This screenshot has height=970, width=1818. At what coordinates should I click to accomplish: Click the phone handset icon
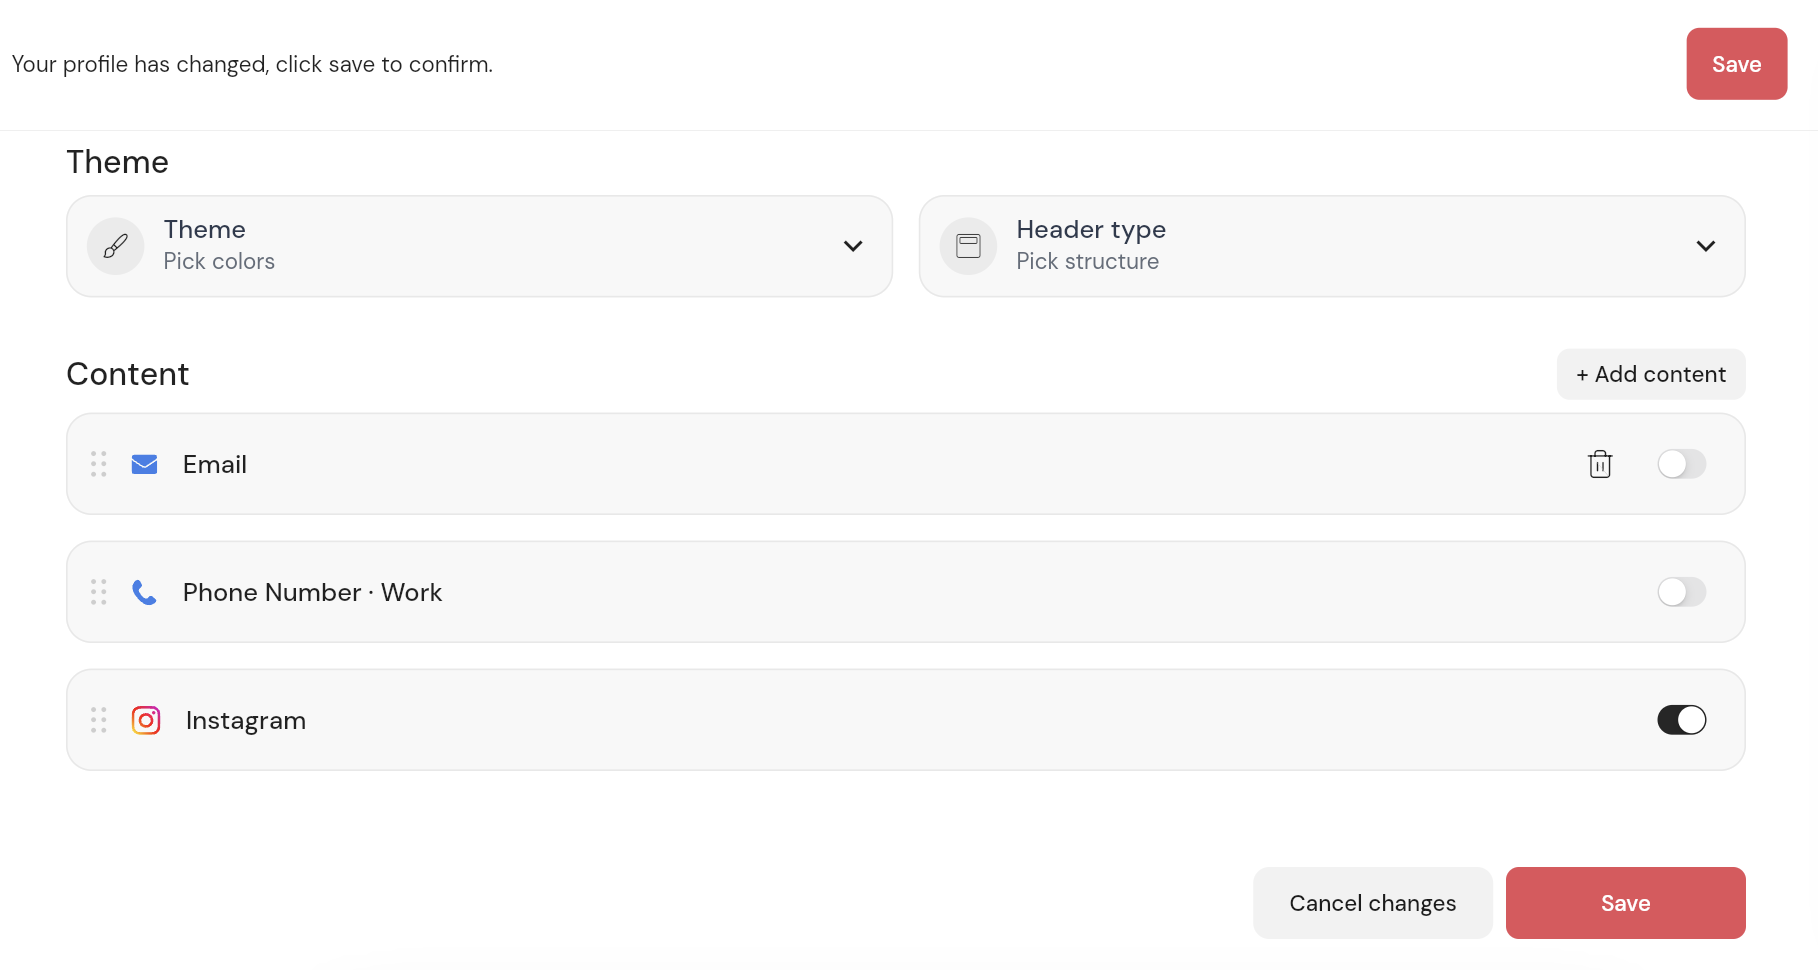pos(145,592)
